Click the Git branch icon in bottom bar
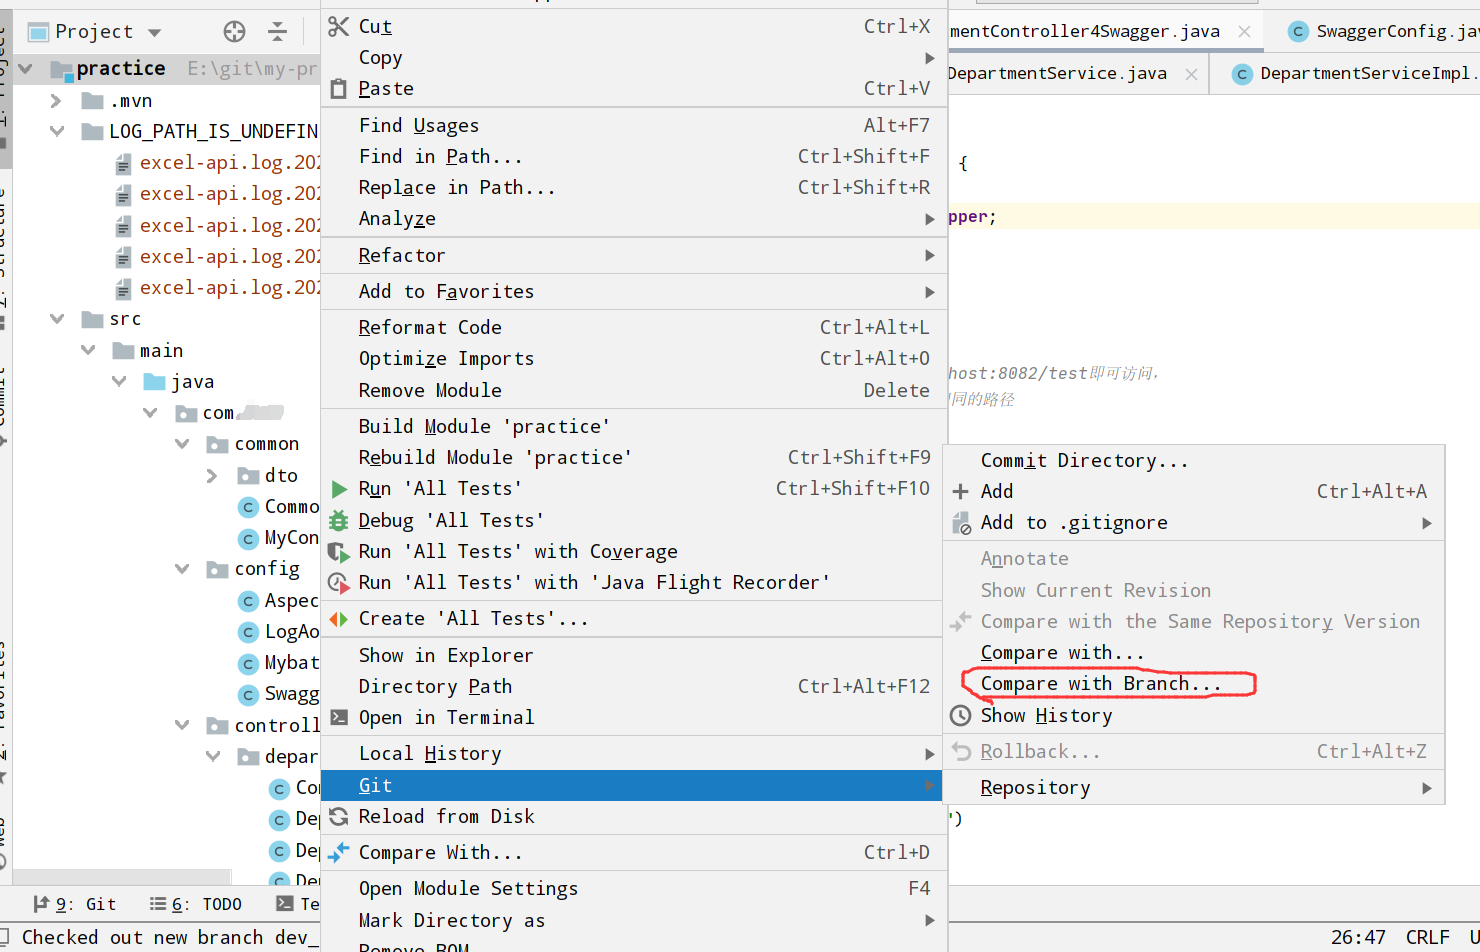 coord(41,904)
